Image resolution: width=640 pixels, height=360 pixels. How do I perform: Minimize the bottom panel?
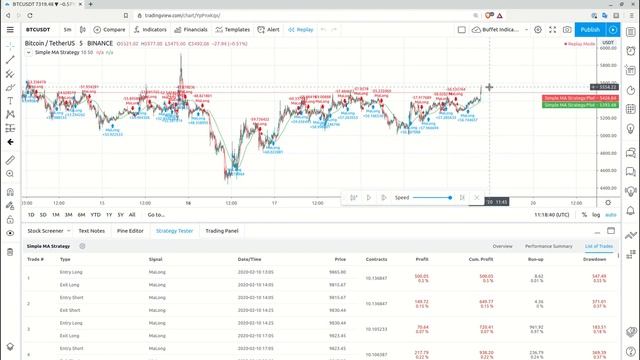pyautogui.click(x=597, y=232)
